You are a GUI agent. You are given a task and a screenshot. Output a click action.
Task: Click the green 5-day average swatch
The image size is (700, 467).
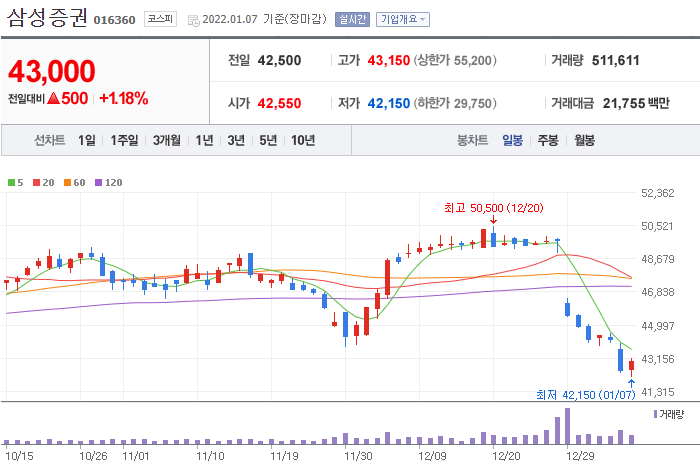coord(12,183)
